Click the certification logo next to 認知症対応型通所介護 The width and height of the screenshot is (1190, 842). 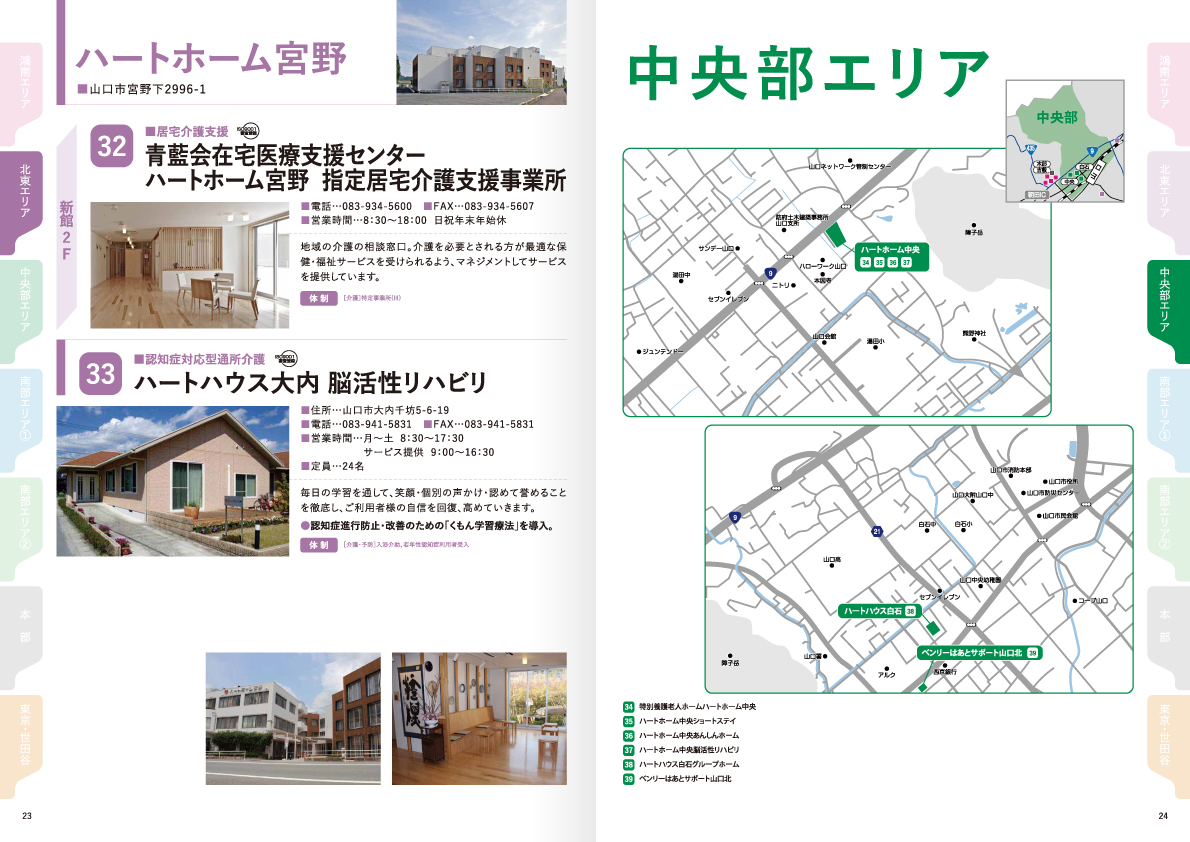(x=285, y=357)
